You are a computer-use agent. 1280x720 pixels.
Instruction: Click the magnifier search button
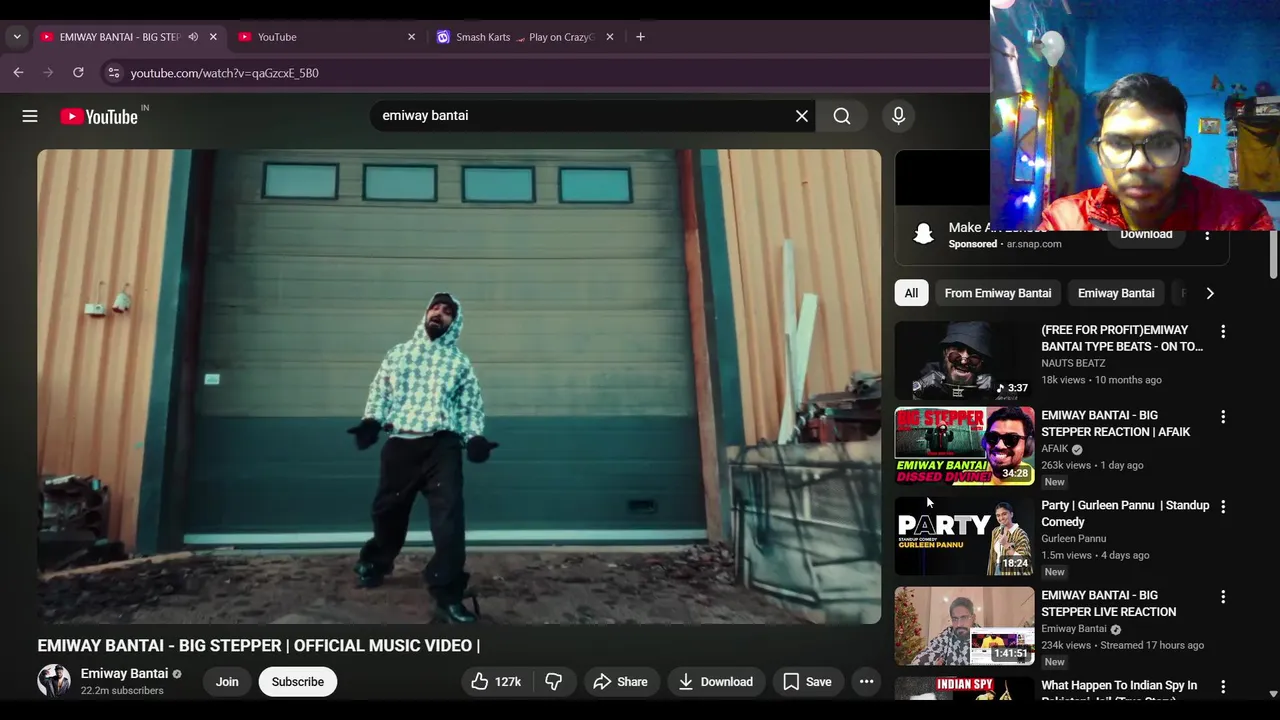[x=842, y=116]
